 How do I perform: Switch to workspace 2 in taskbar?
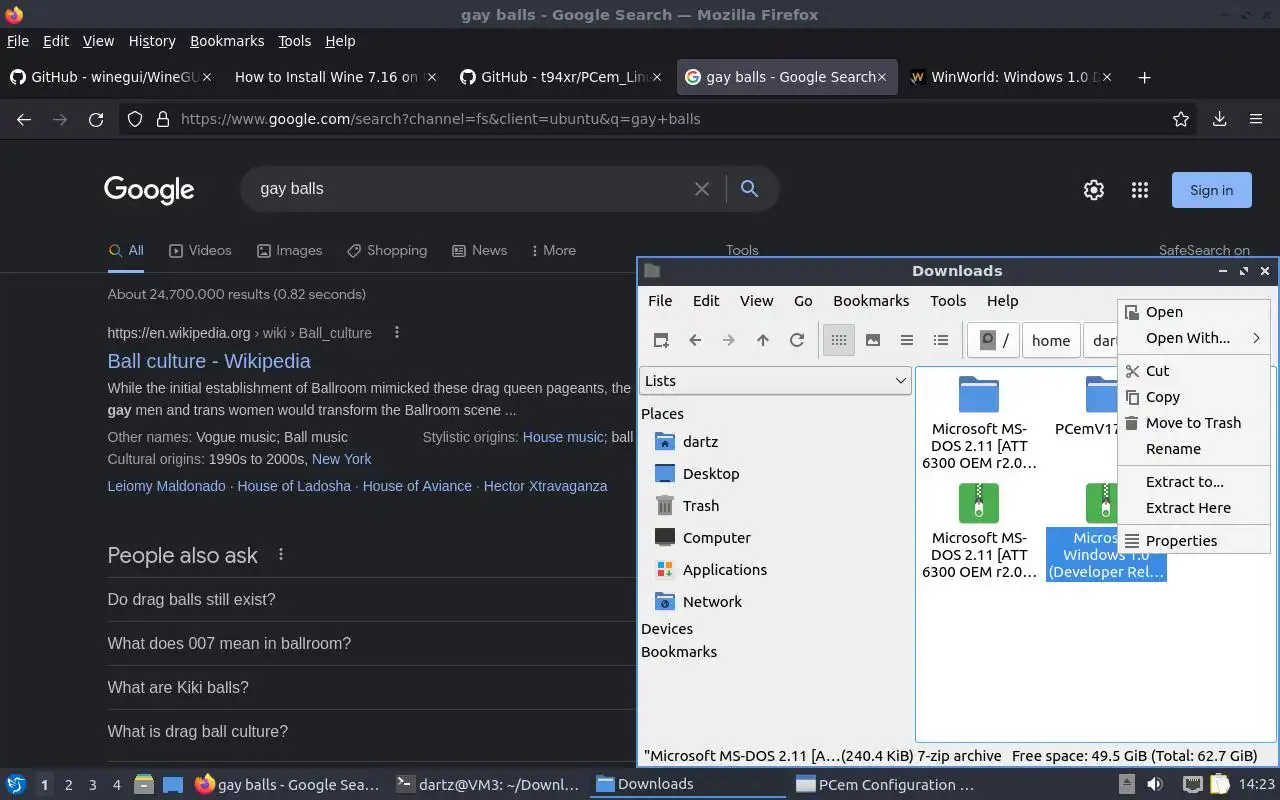click(68, 785)
